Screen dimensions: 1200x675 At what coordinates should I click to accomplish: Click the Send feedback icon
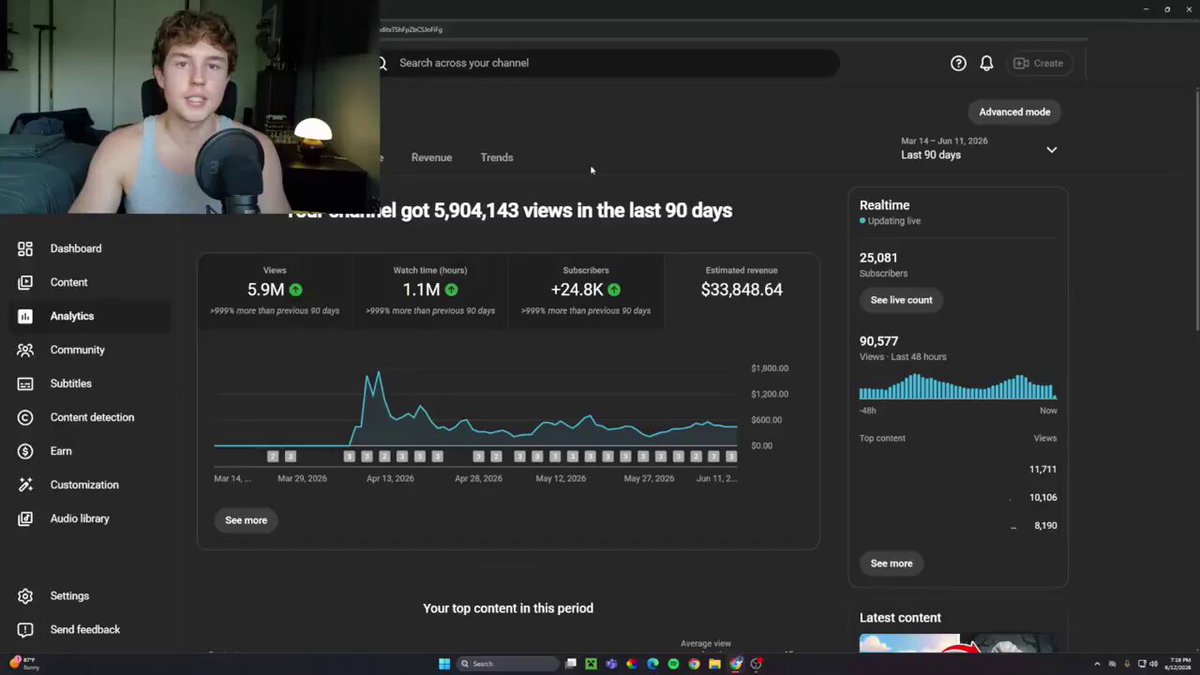coord(26,630)
